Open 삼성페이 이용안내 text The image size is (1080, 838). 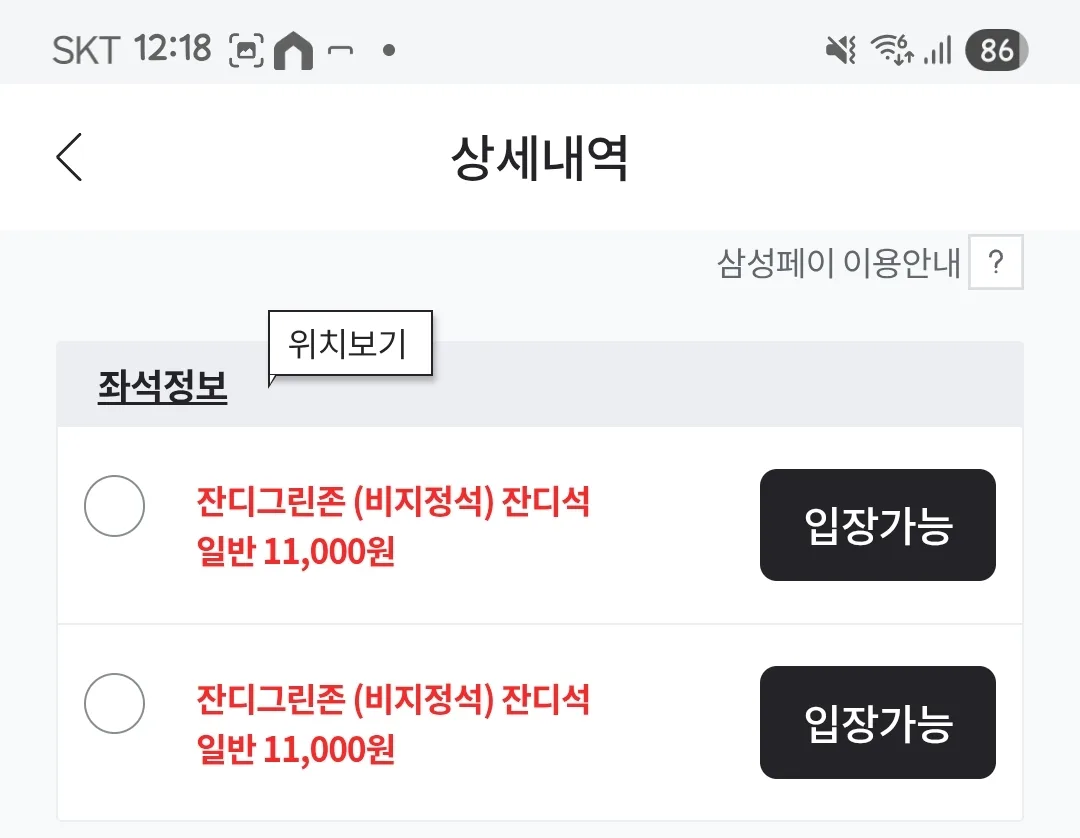[838, 262]
